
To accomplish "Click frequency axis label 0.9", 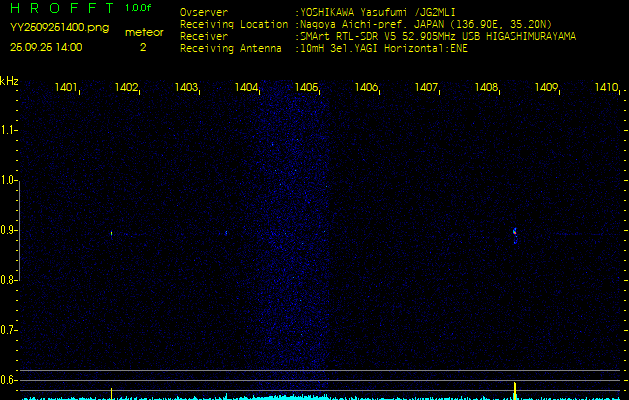I will coord(8,230).
